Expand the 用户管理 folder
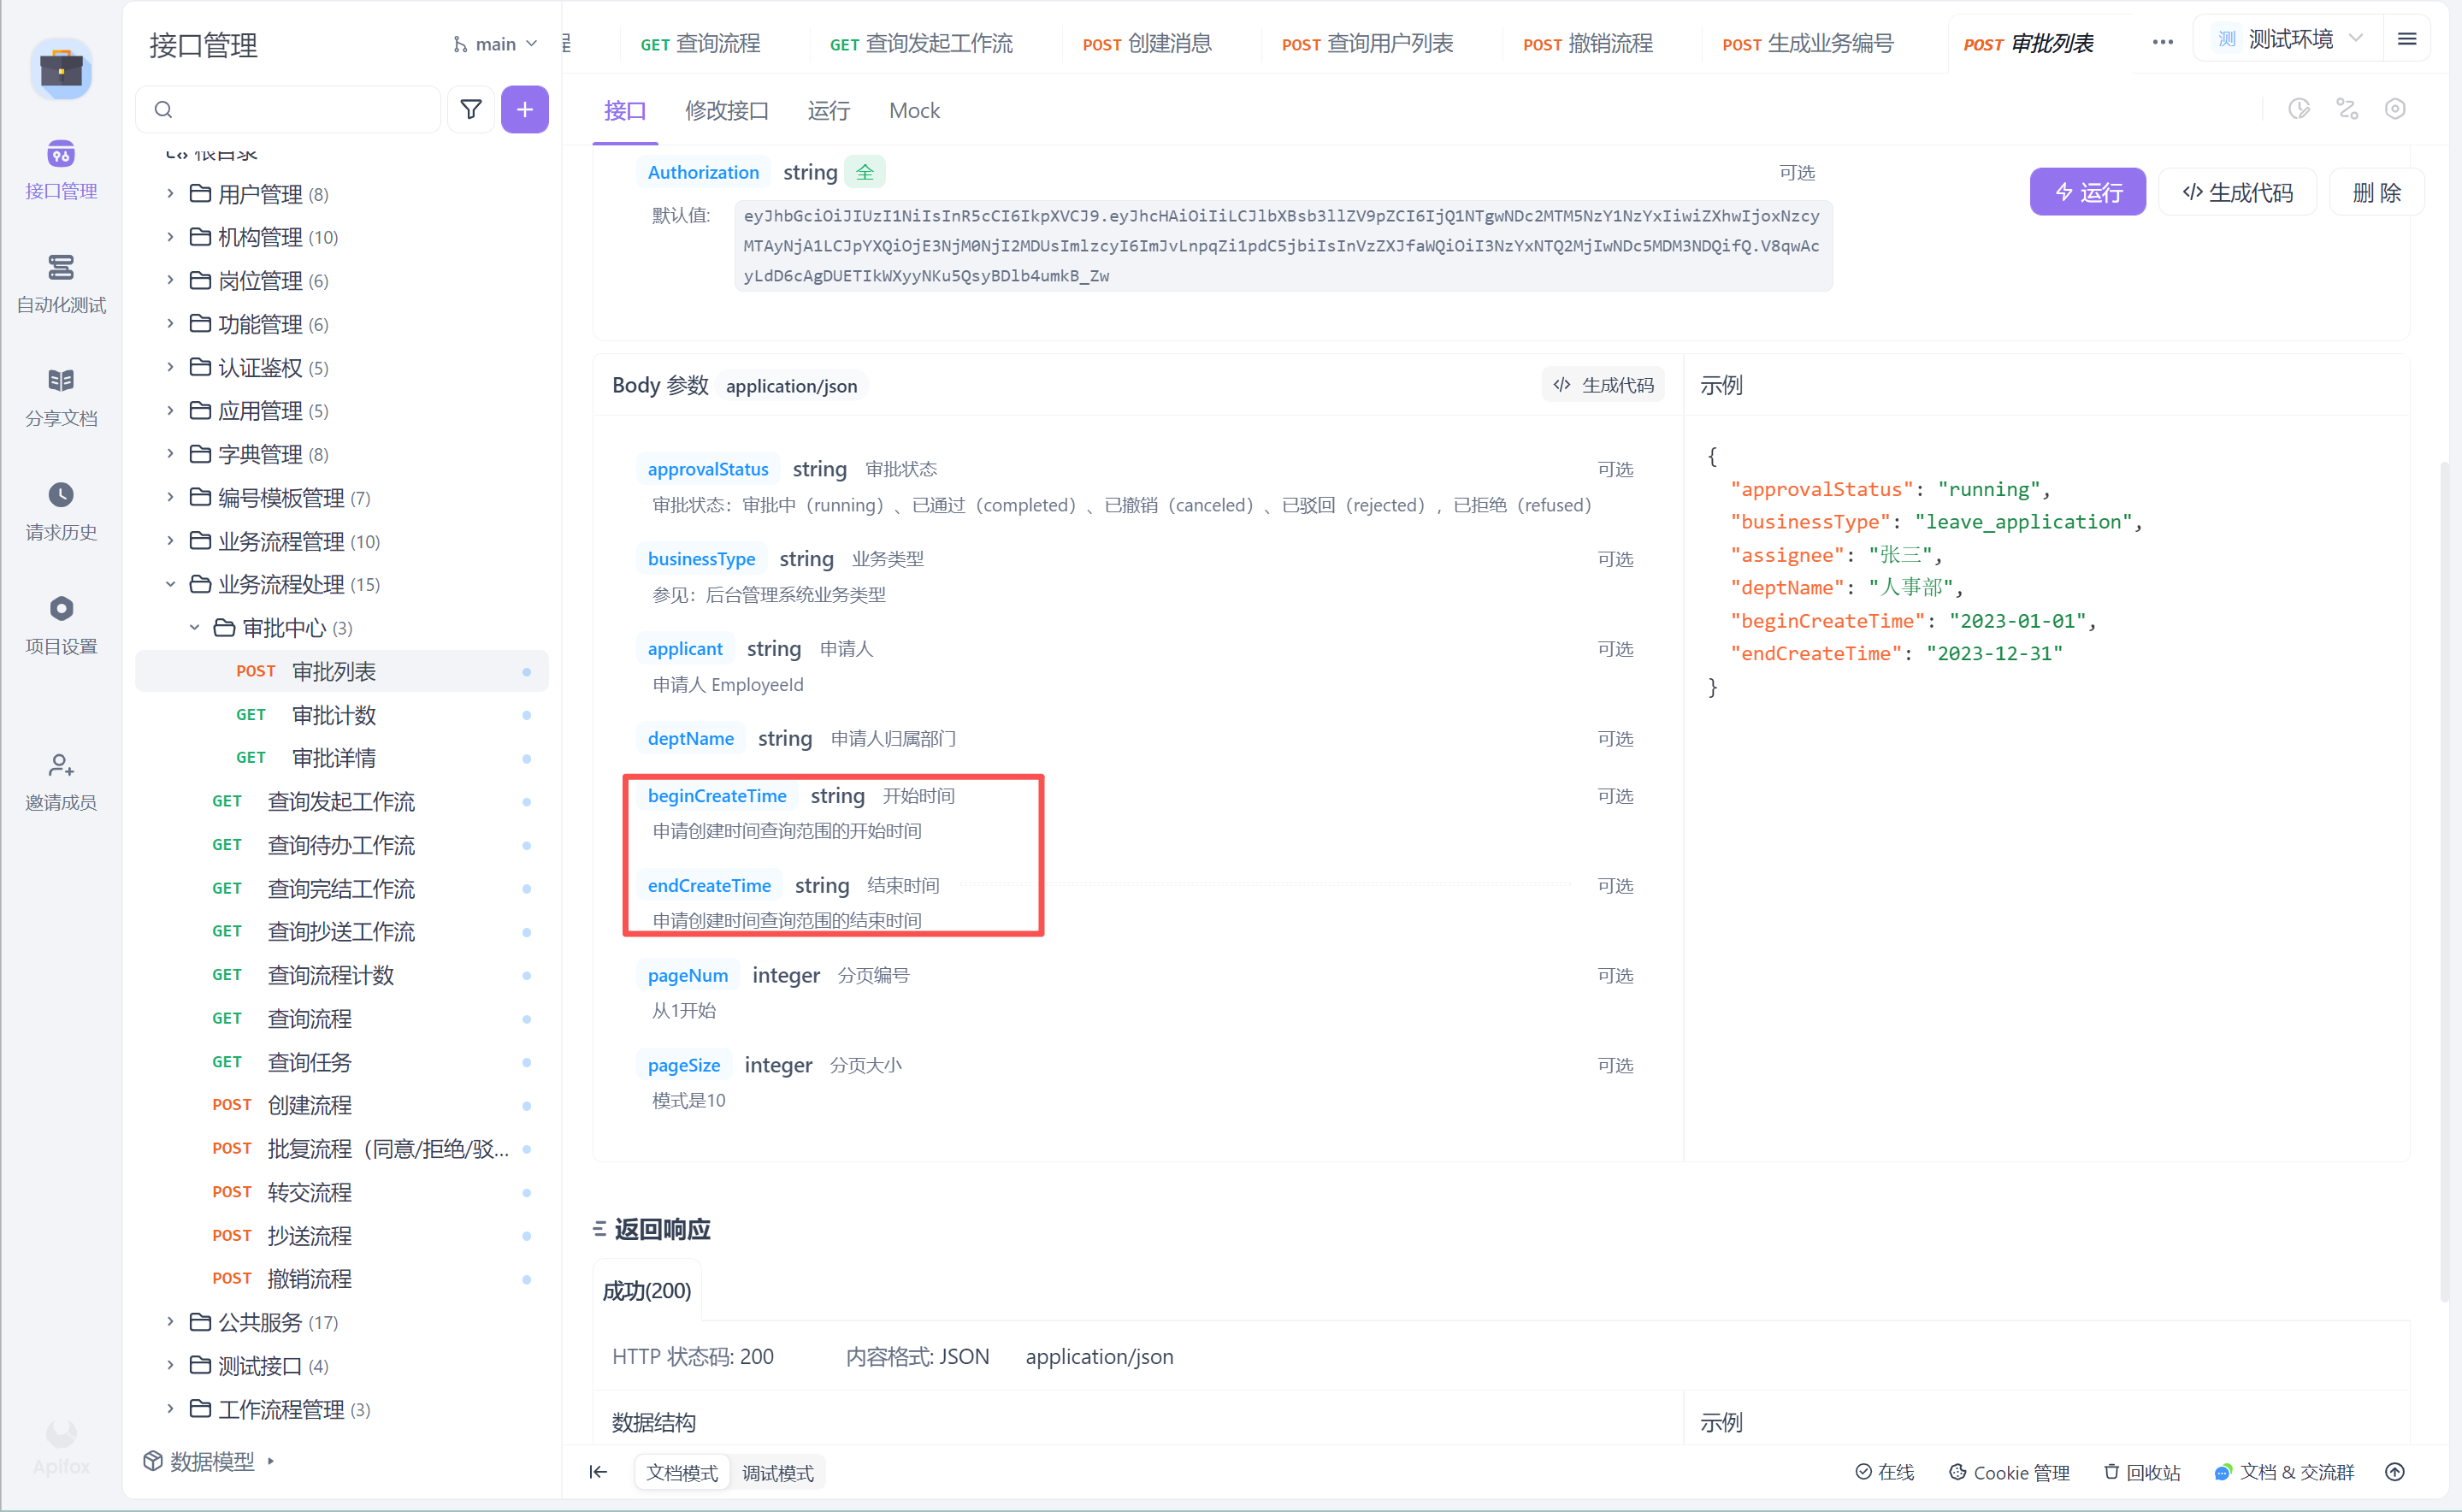The height and width of the screenshot is (1512, 2462). [x=170, y=193]
